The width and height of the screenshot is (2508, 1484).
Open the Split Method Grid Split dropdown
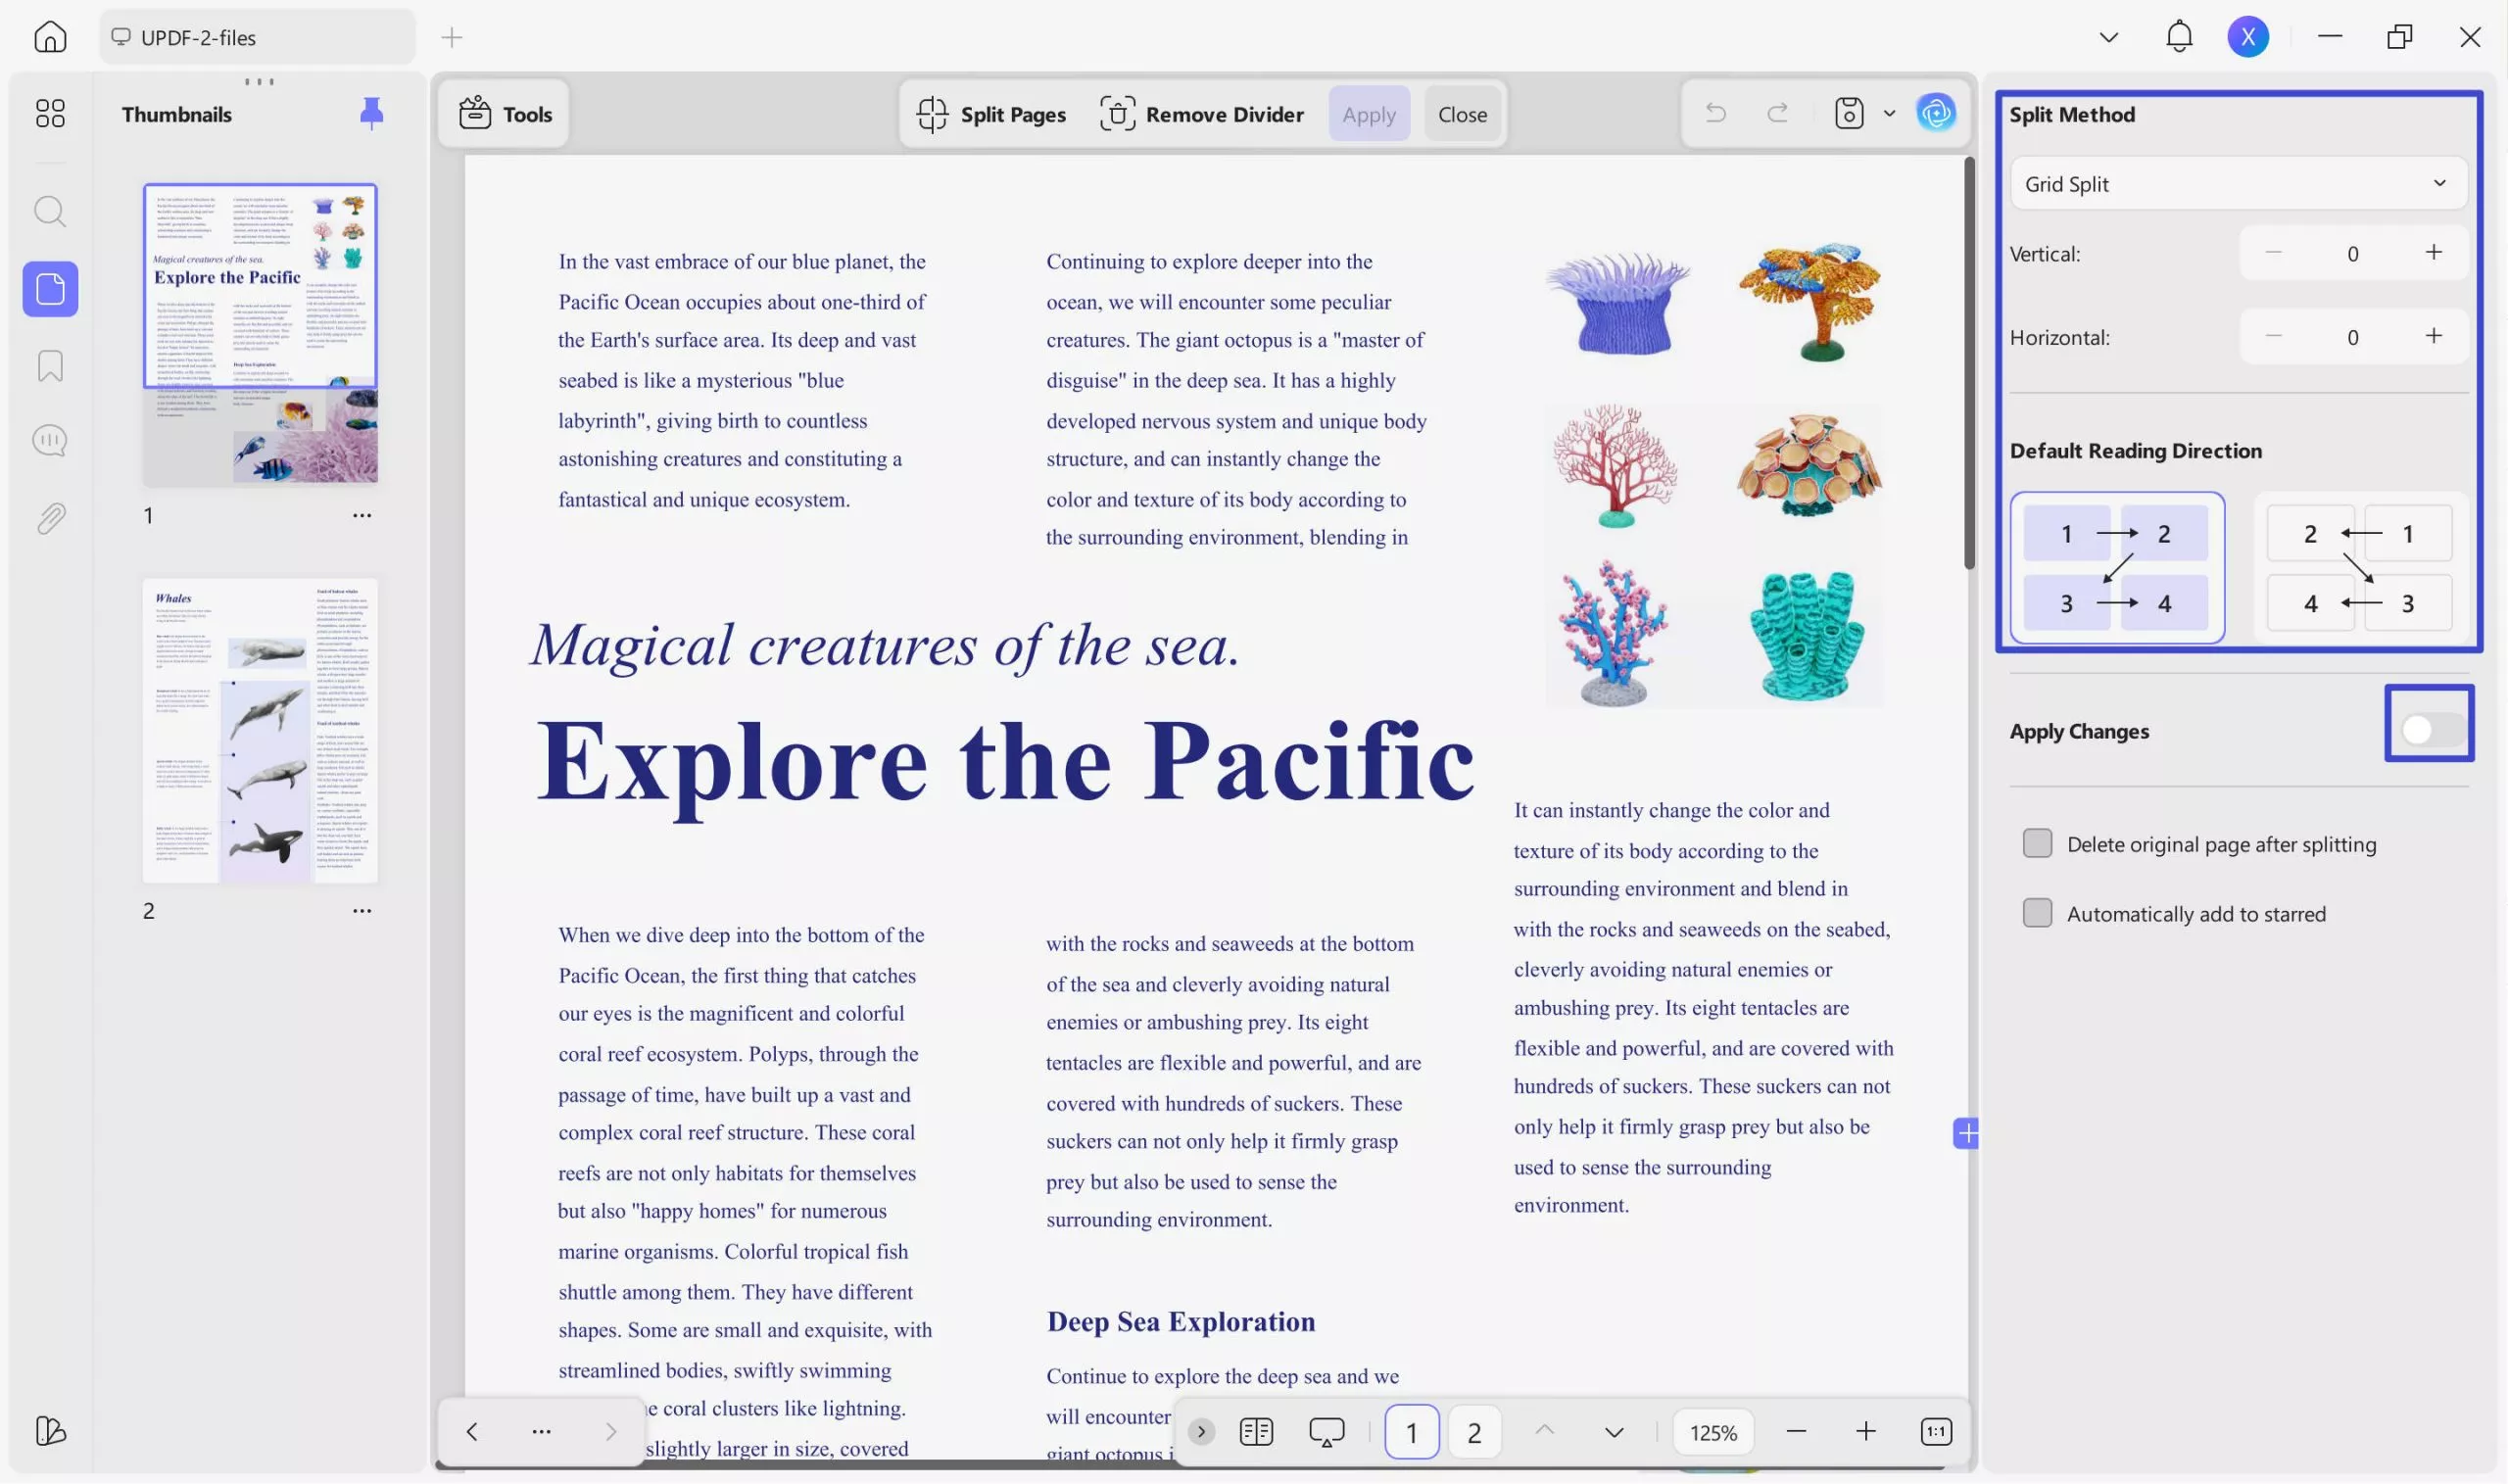(x=2238, y=183)
